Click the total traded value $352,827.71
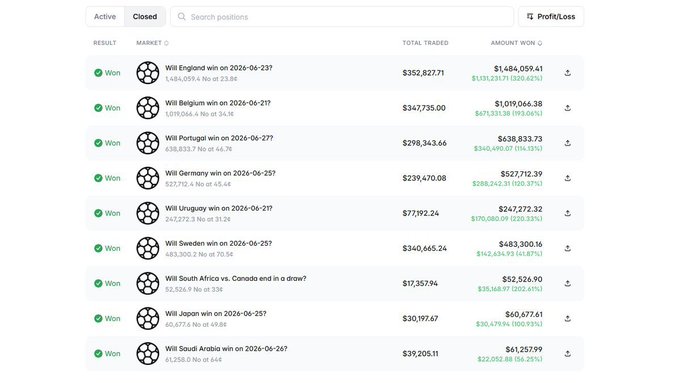 coord(423,73)
